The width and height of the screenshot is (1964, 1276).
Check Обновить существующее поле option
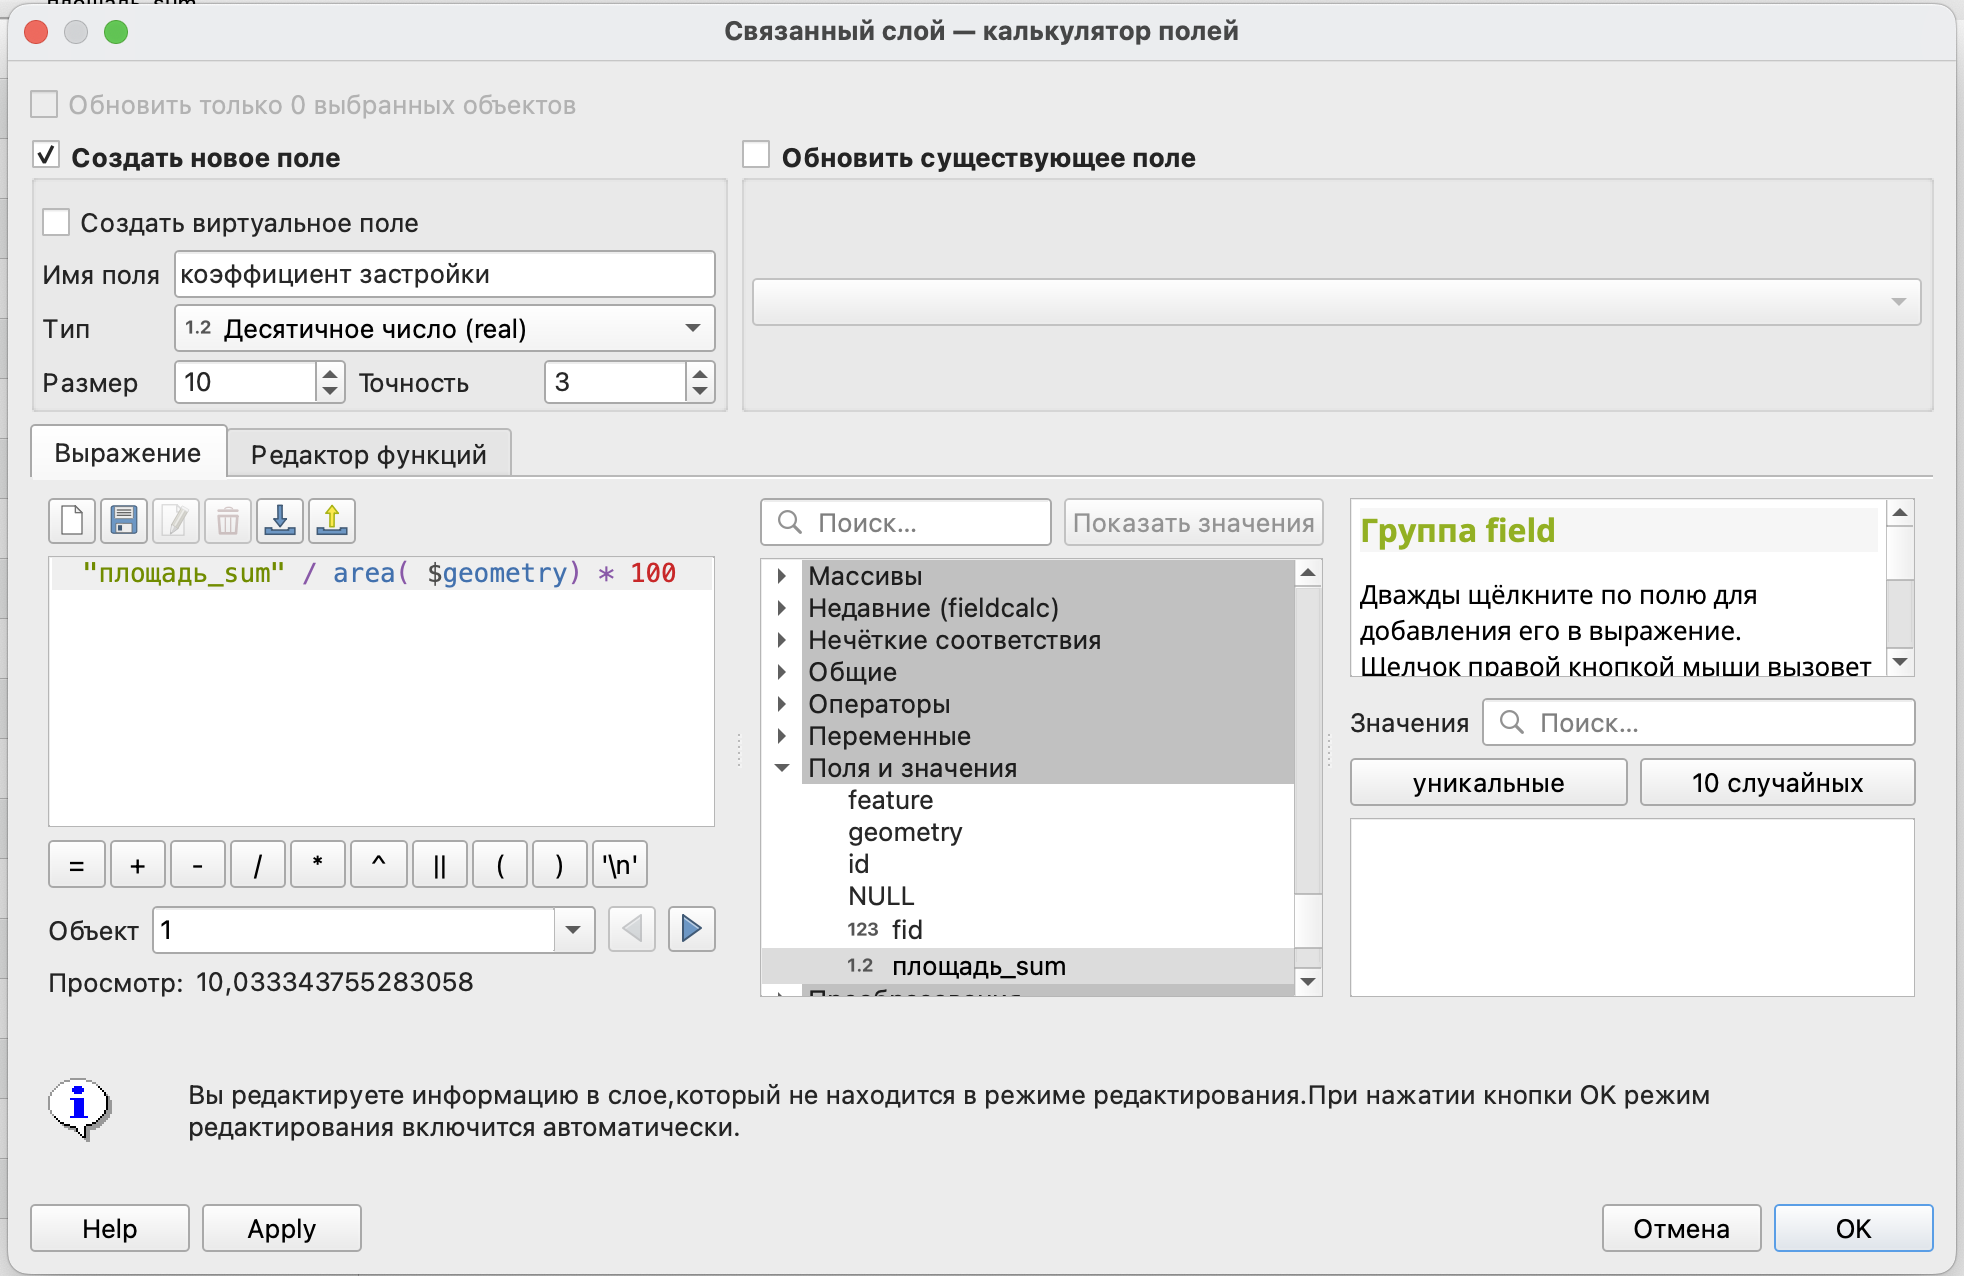click(x=756, y=156)
